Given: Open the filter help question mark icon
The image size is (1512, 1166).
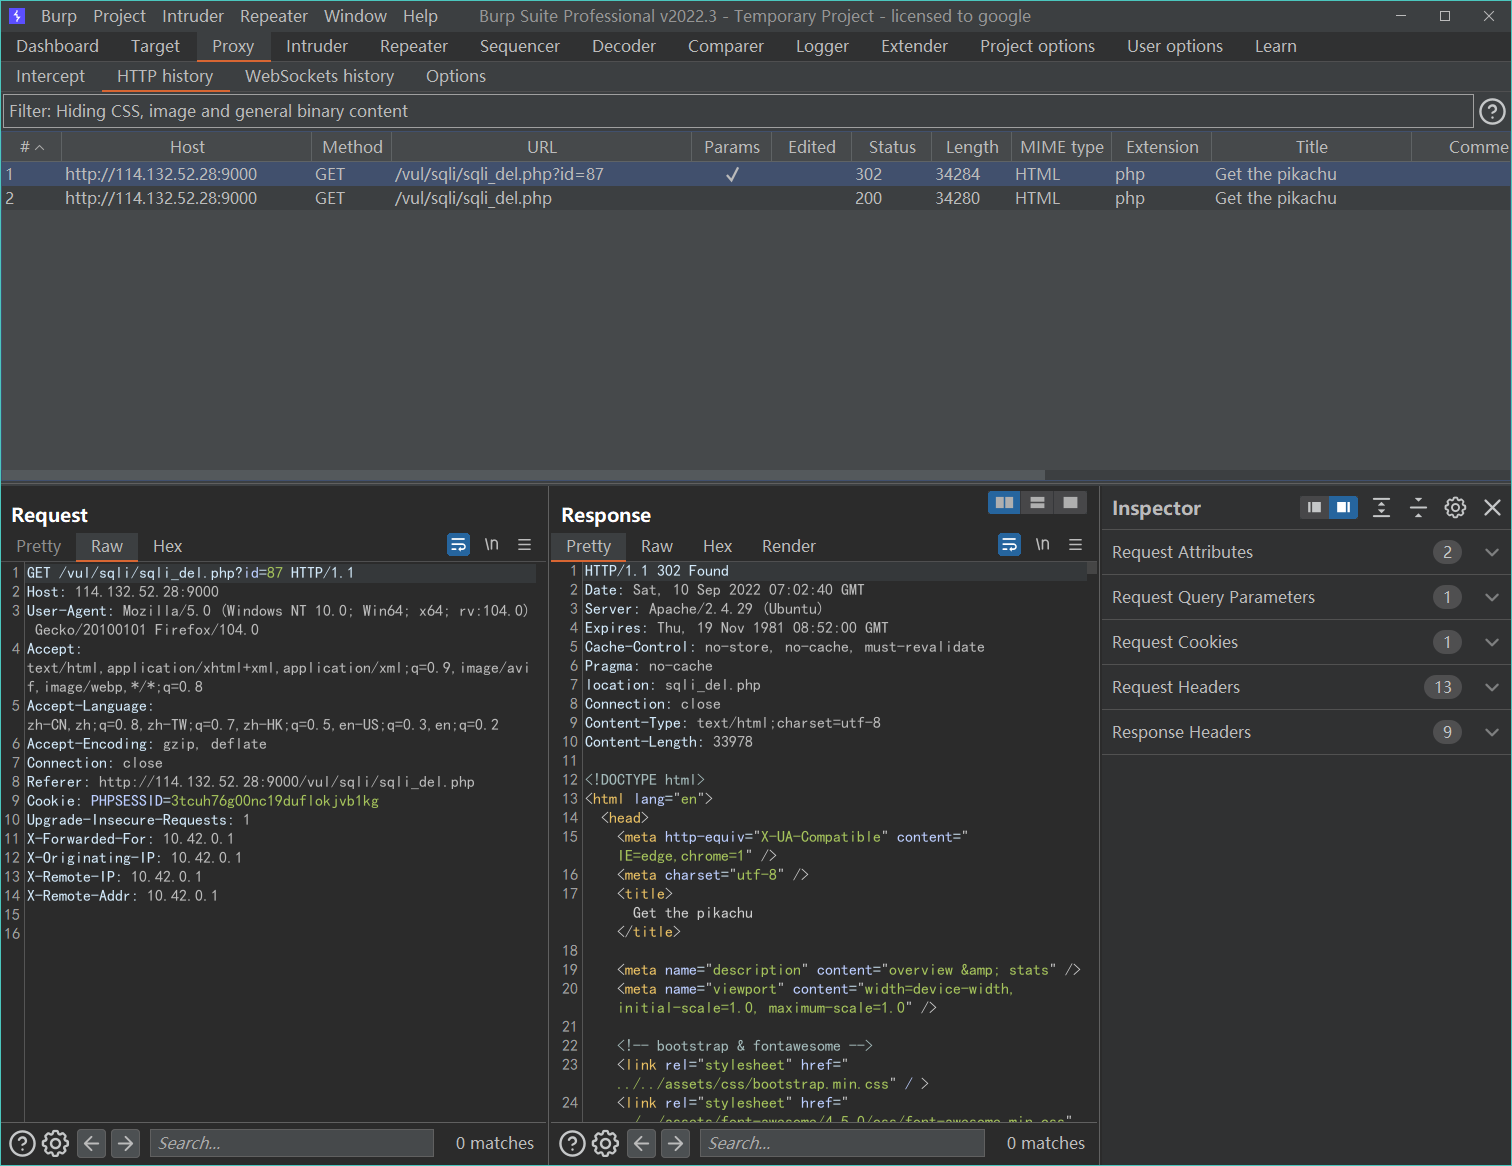Looking at the screenshot, I should (x=1492, y=111).
